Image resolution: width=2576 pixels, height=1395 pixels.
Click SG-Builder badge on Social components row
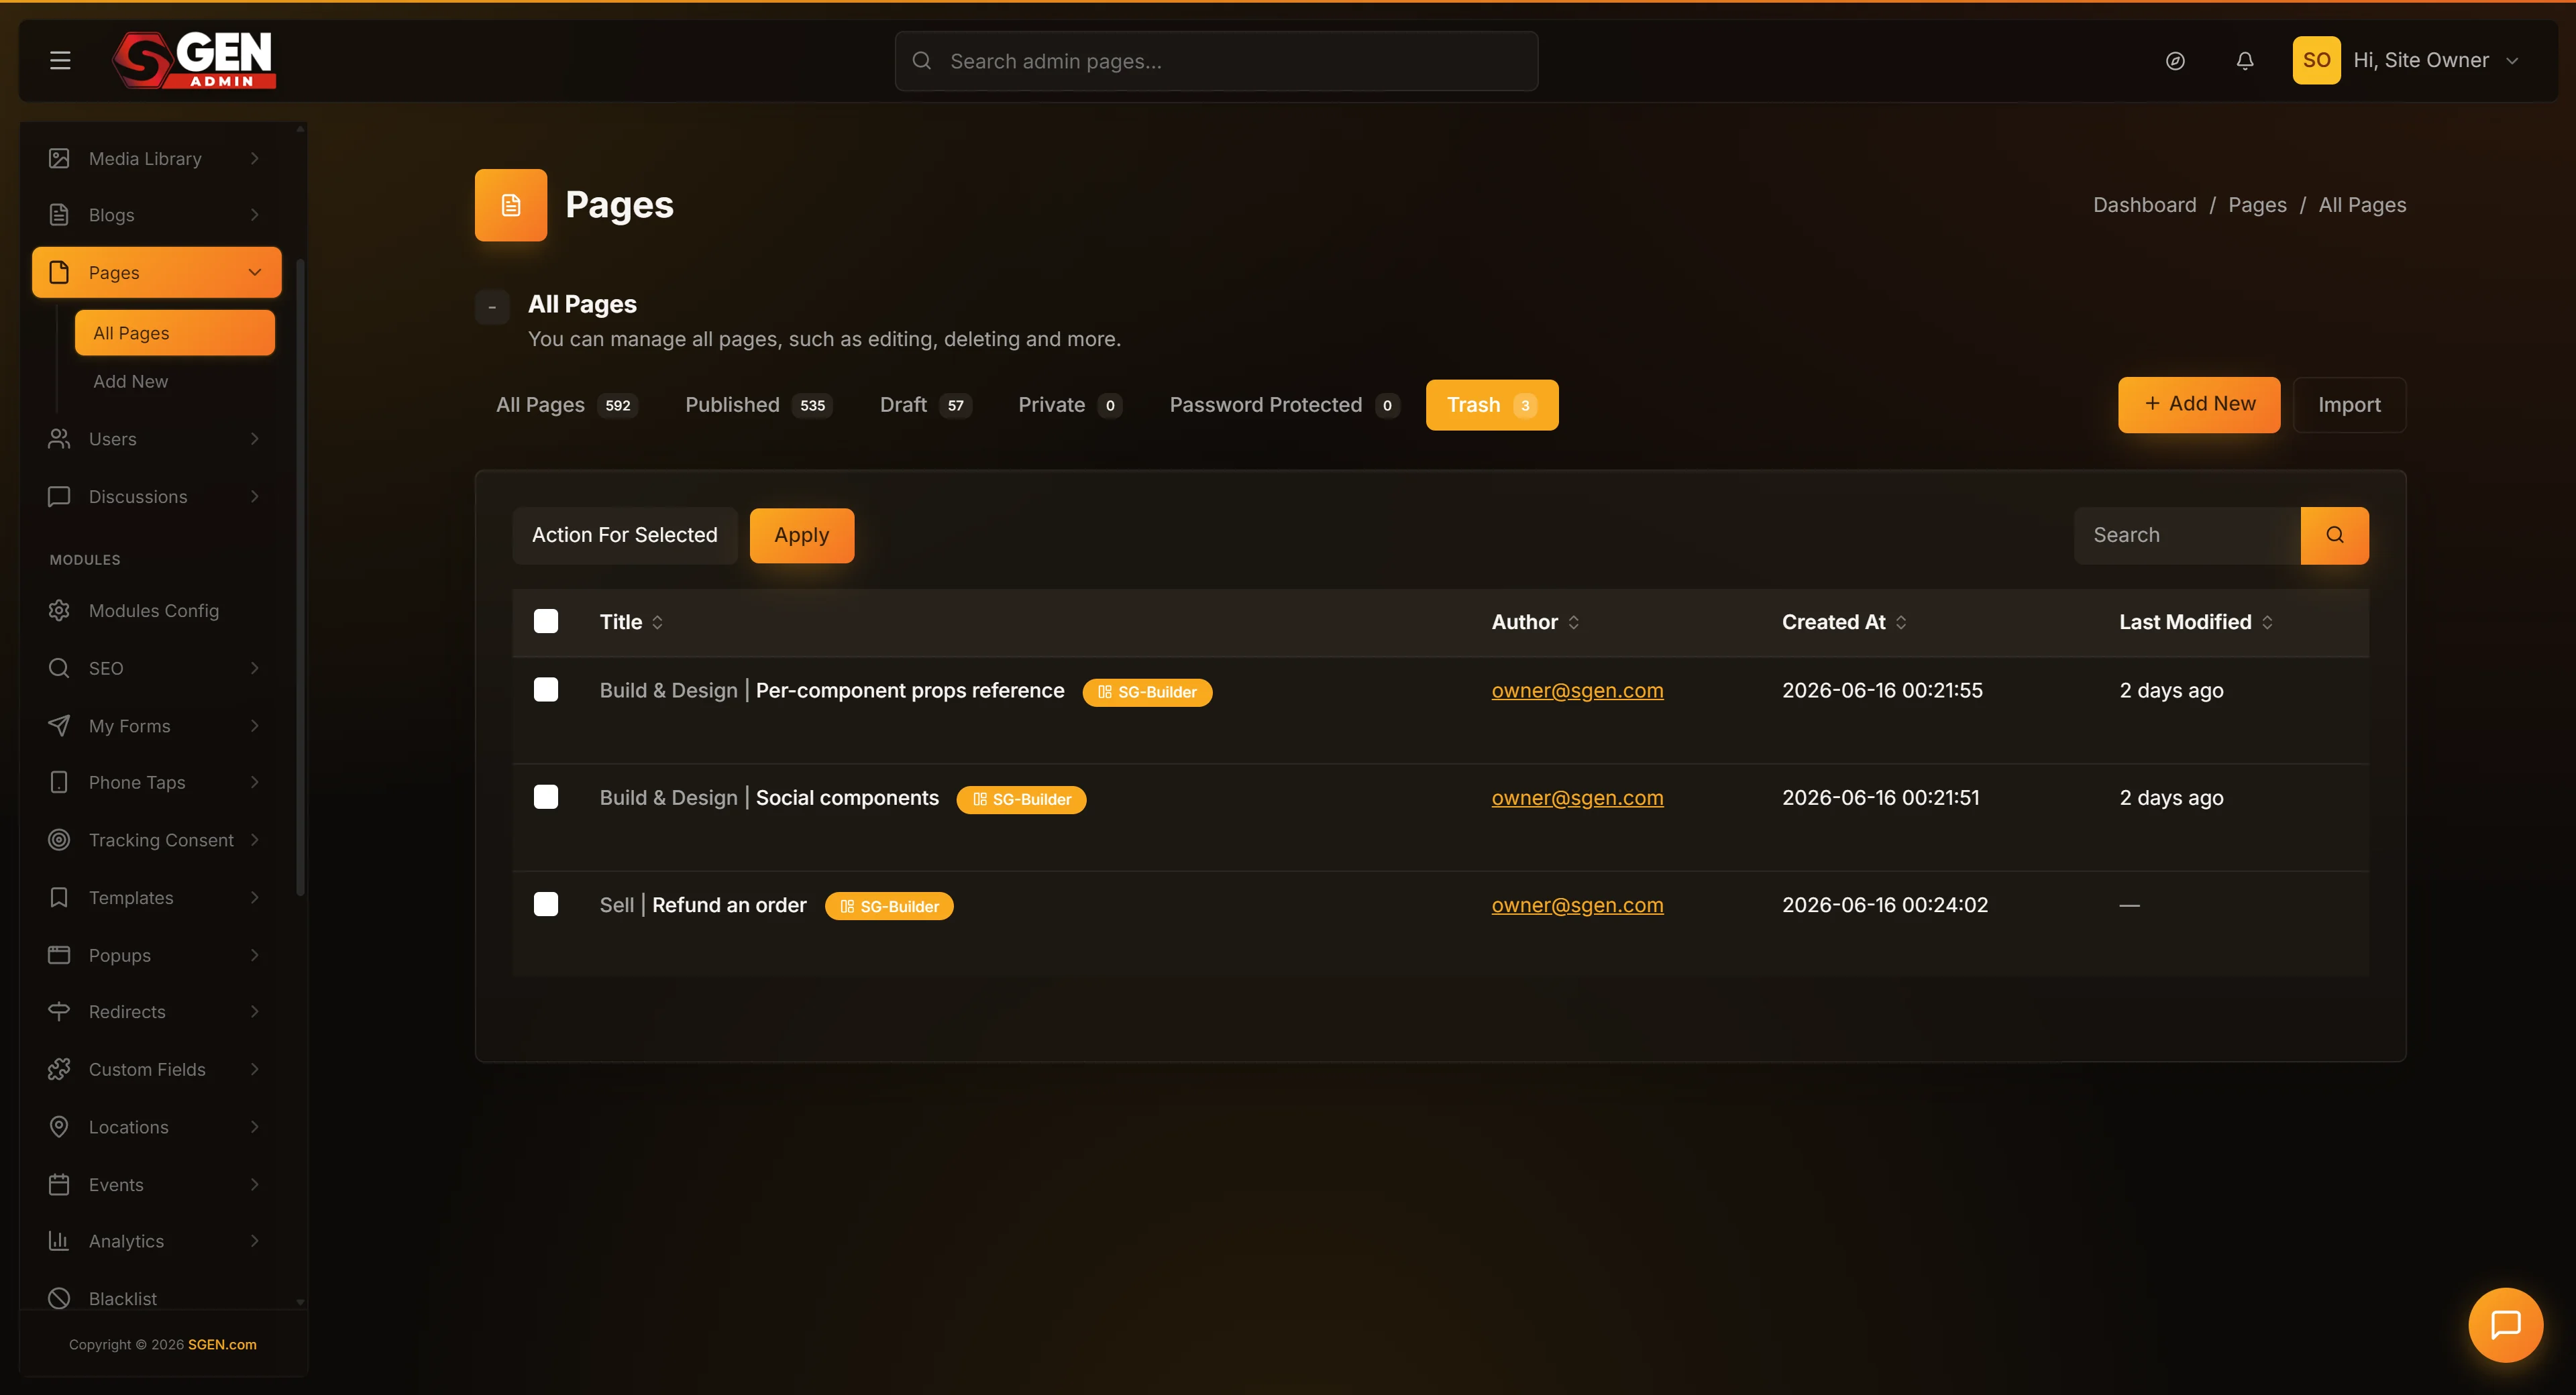[1021, 799]
